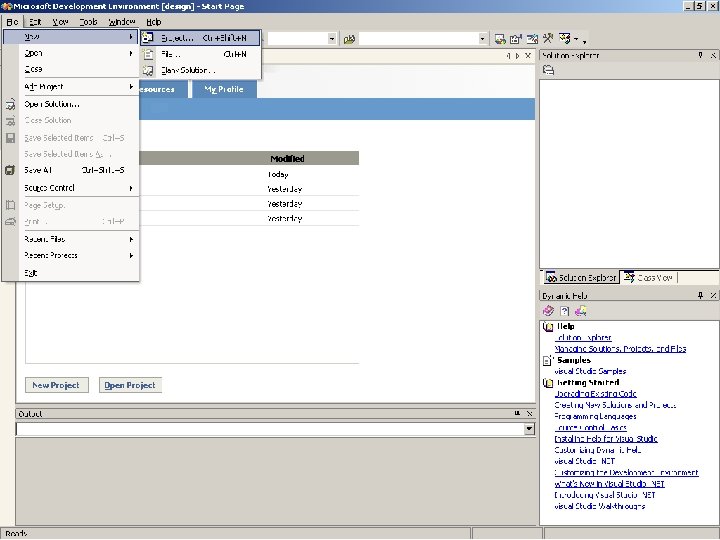Switch to the Class View tab
Screen dimensions: 720x540
(x=648, y=277)
